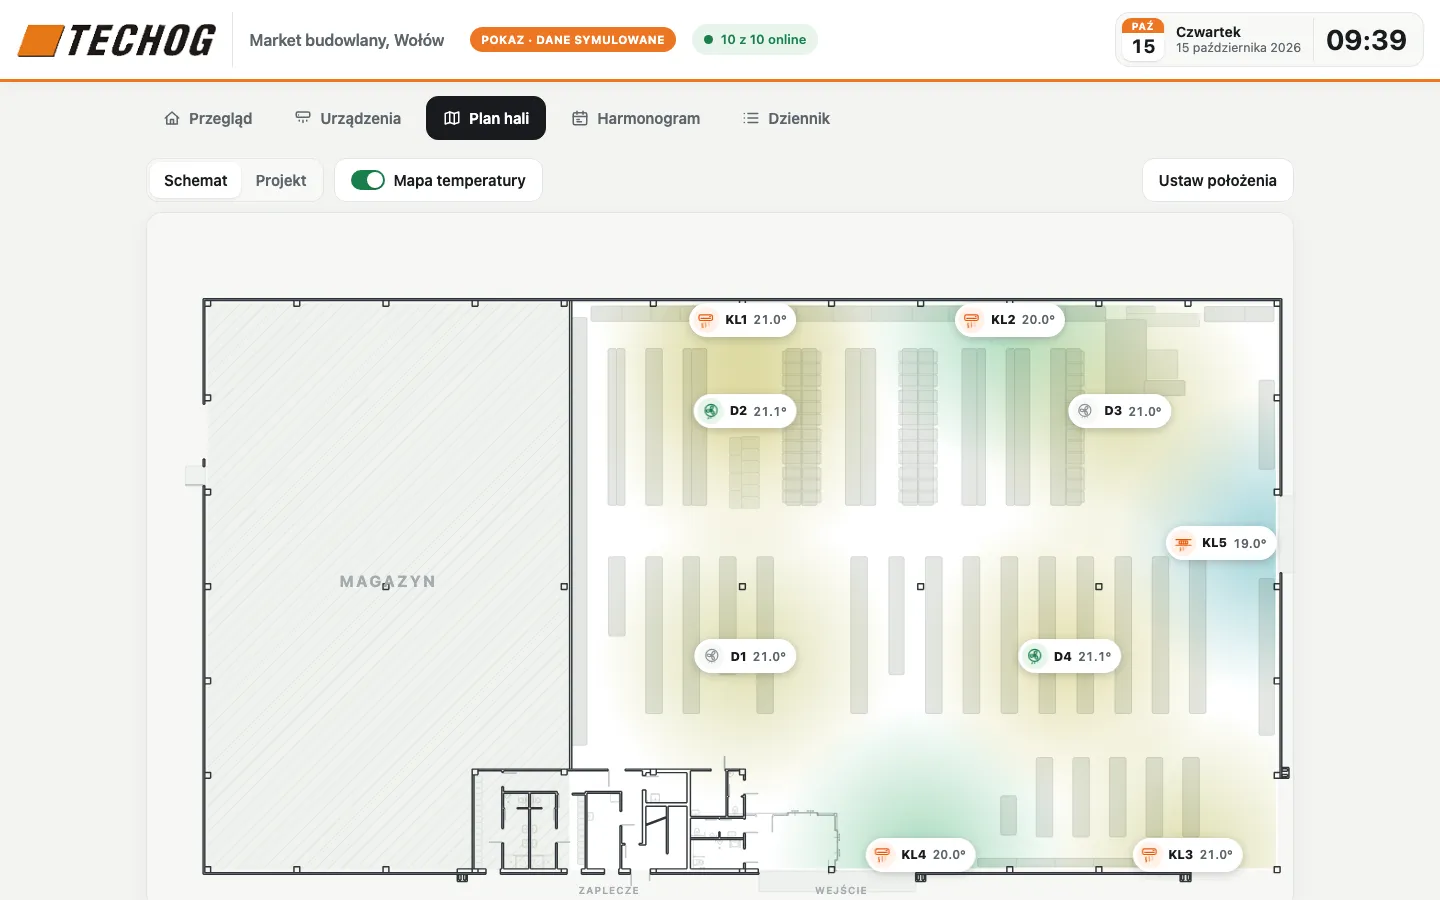Click the map icon in Plan hali
The height and width of the screenshot is (900, 1440).
pyautogui.click(x=452, y=118)
